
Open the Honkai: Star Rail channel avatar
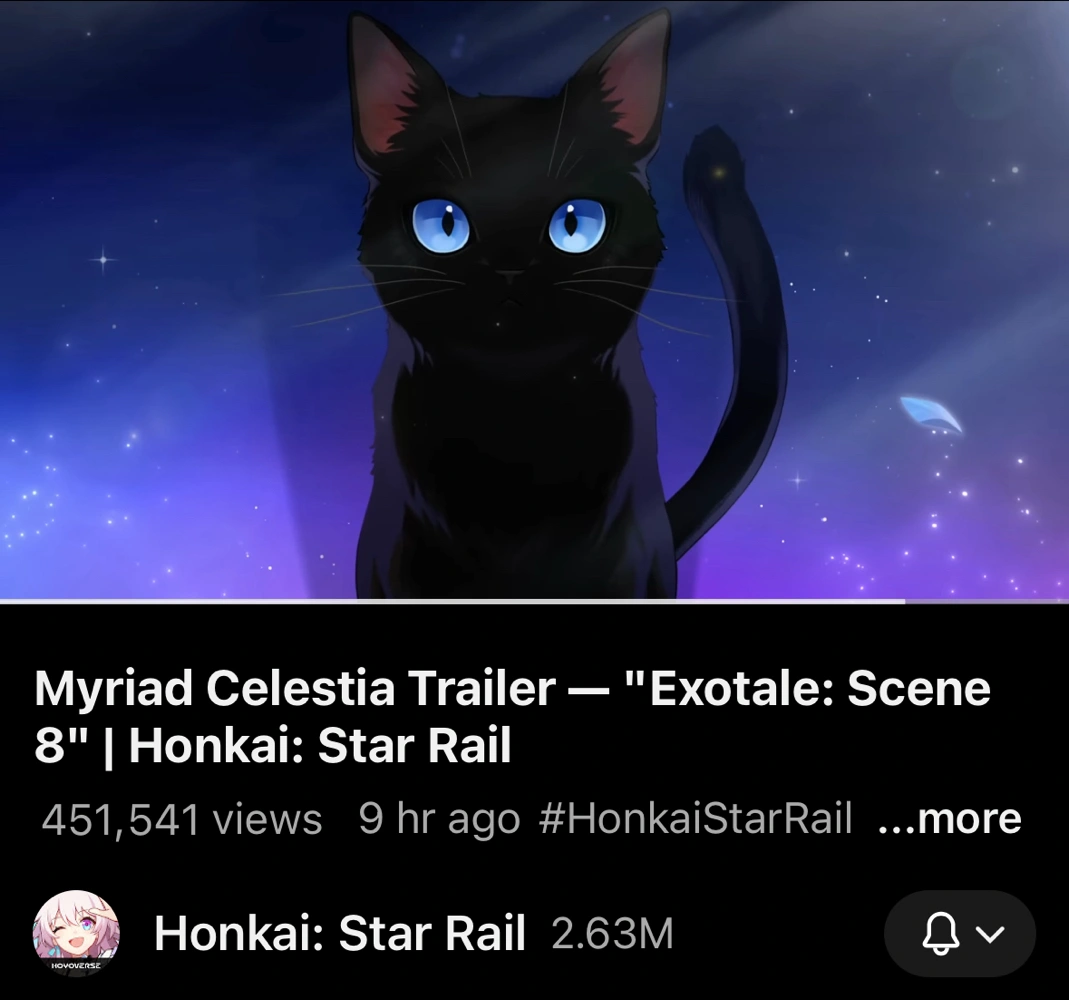[x=76, y=932]
